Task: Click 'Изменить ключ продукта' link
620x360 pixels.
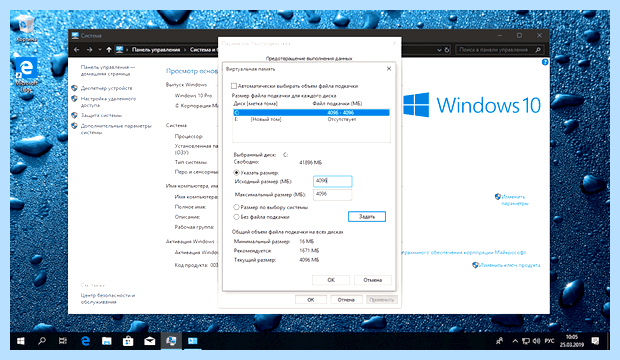Action: [509, 265]
